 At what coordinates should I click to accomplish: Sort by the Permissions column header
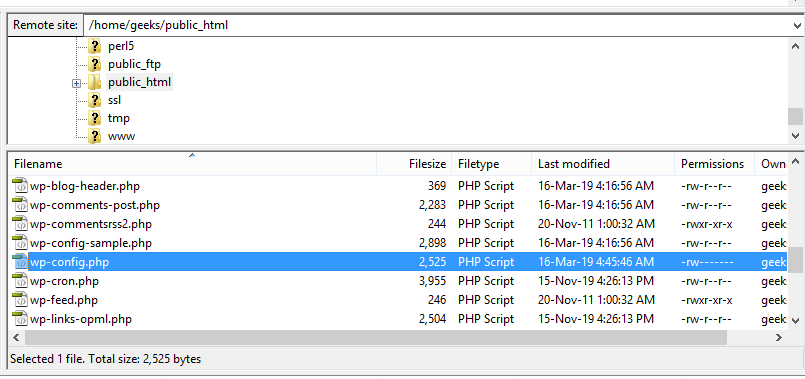[x=714, y=164]
